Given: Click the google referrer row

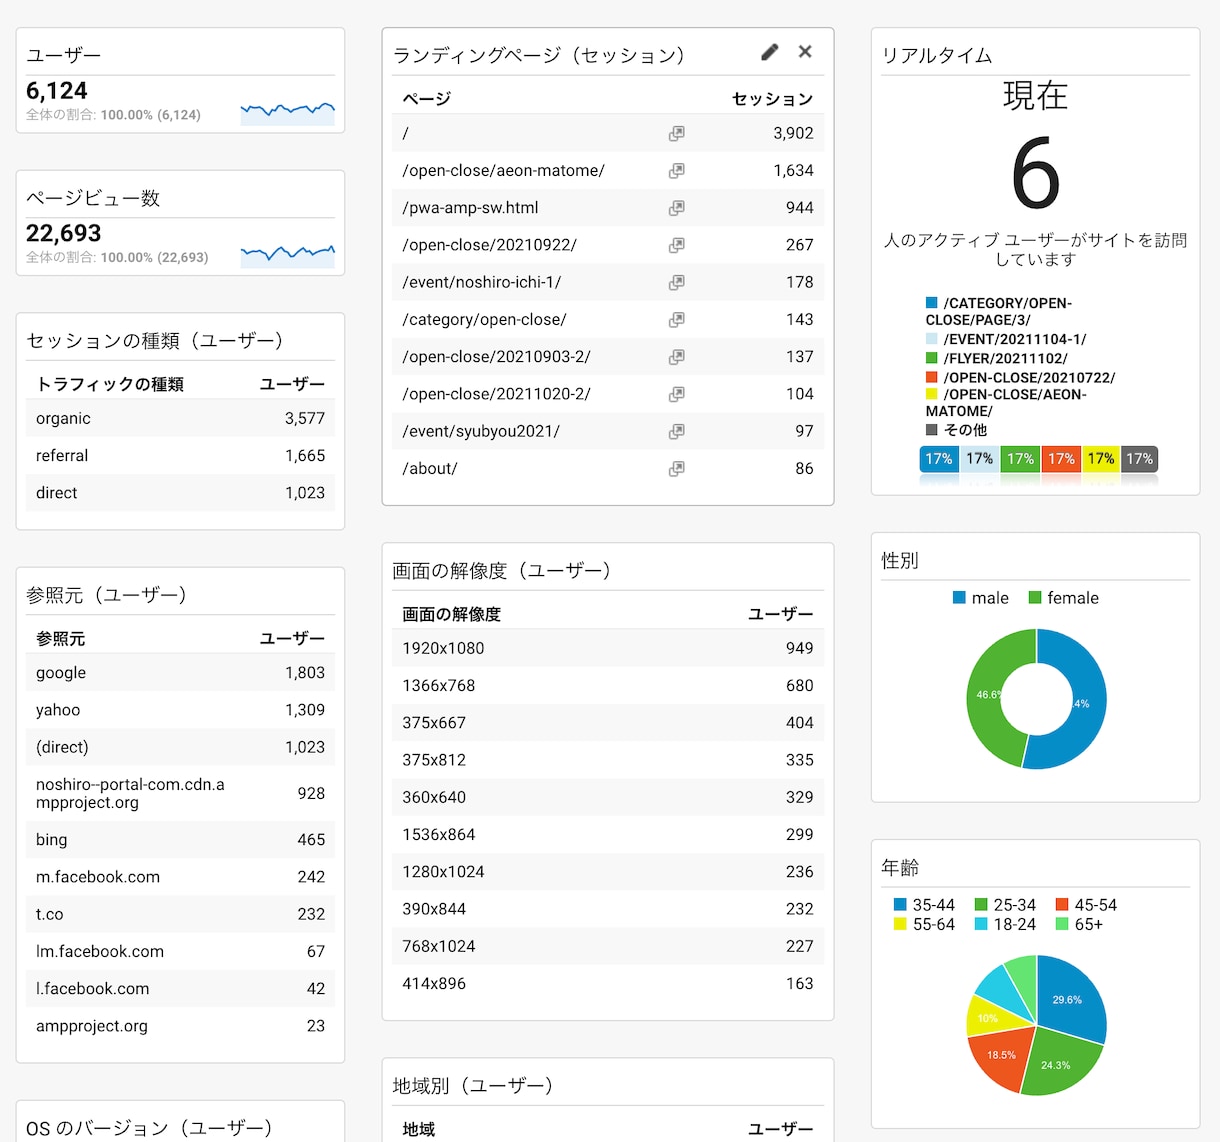Looking at the screenshot, I should [180, 673].
